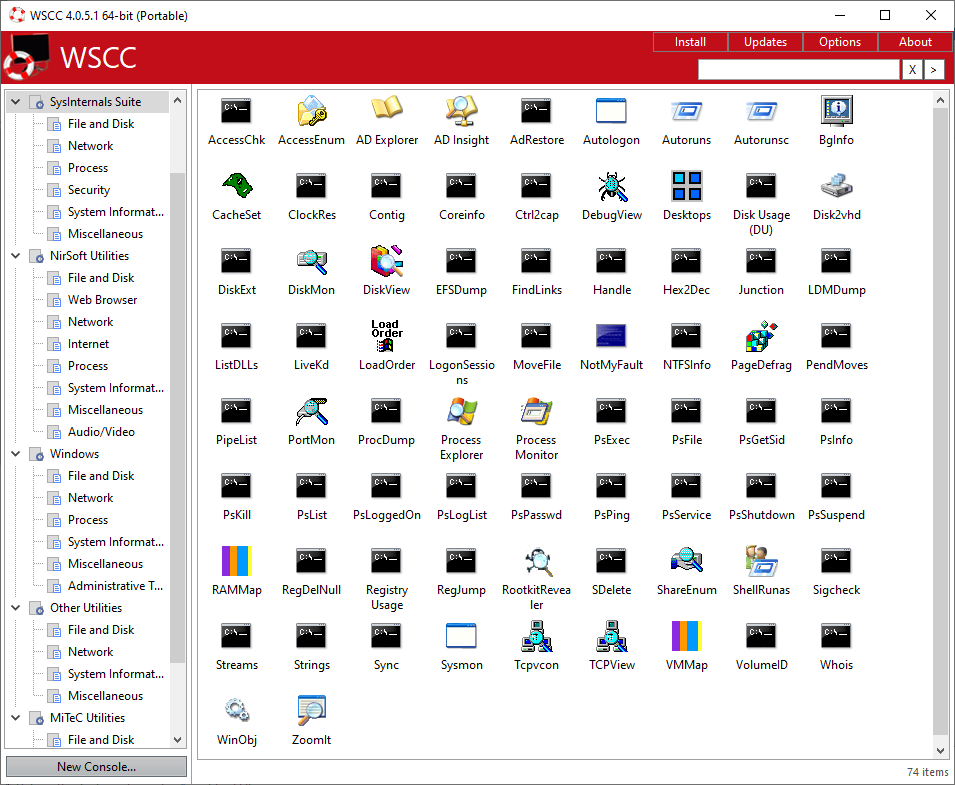Launch the AccessChk console icon

pos(236,111)
